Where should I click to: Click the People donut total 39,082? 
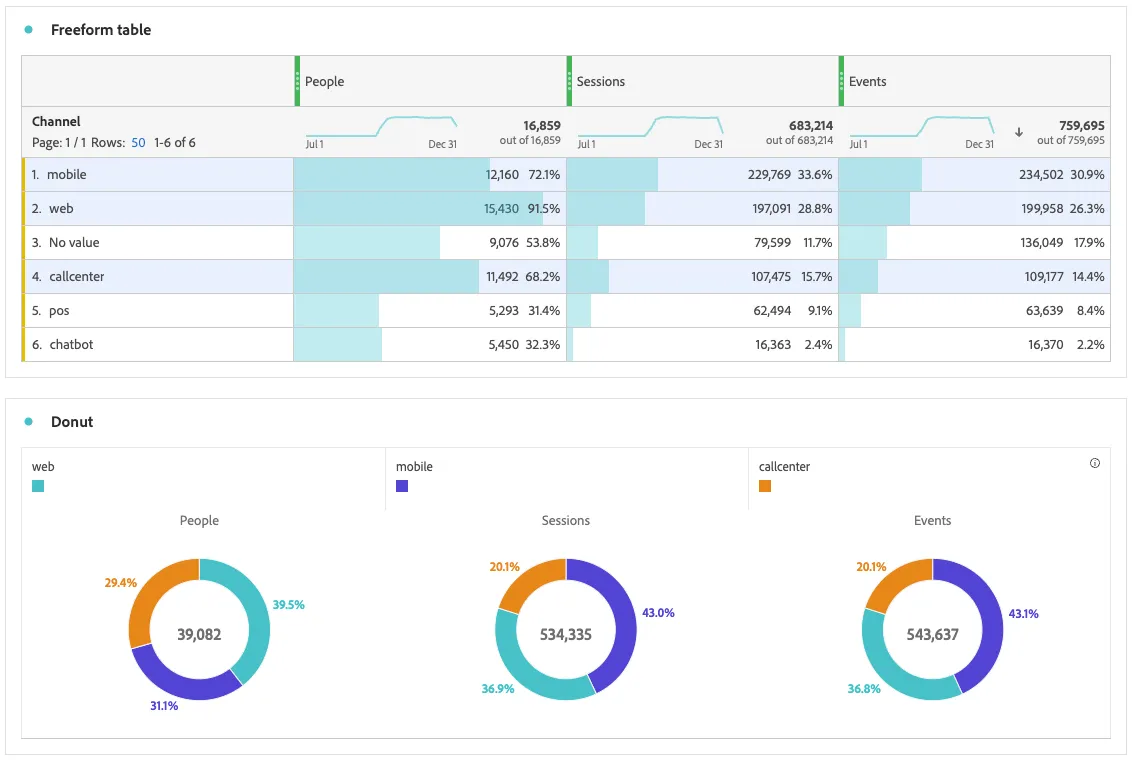[x=199, y=635]
